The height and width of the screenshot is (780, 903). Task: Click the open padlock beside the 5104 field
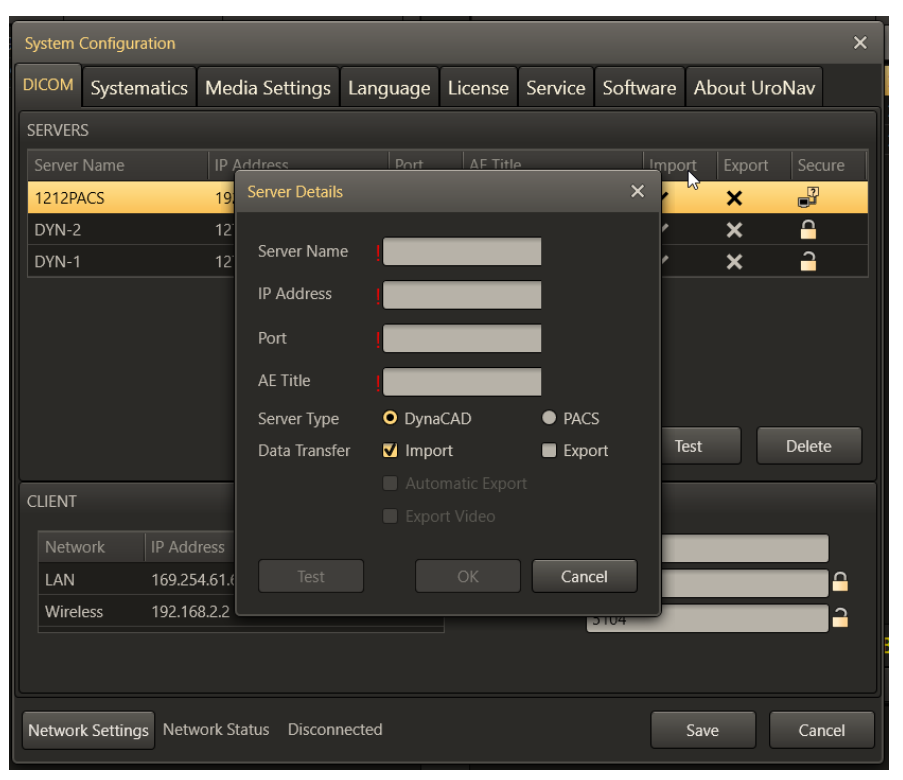(840, 618)
